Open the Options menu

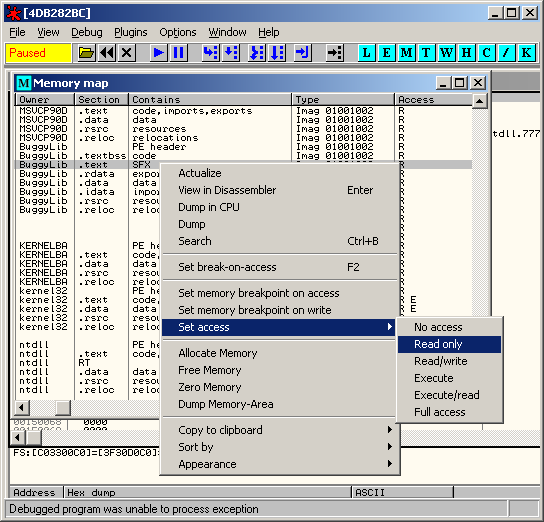(x=178, y=32)
